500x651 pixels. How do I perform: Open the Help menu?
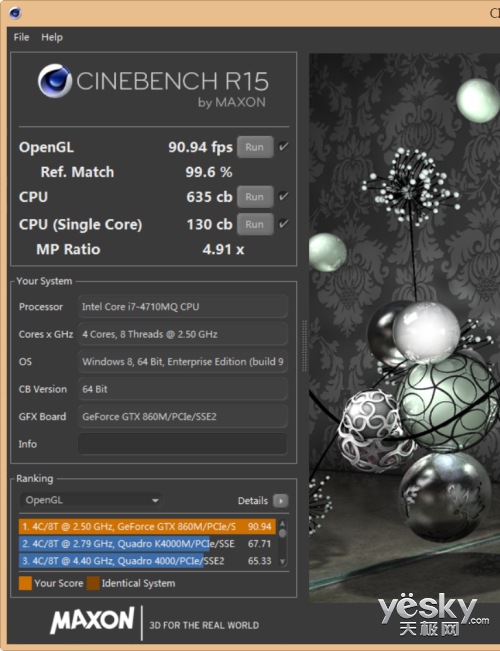52,37
